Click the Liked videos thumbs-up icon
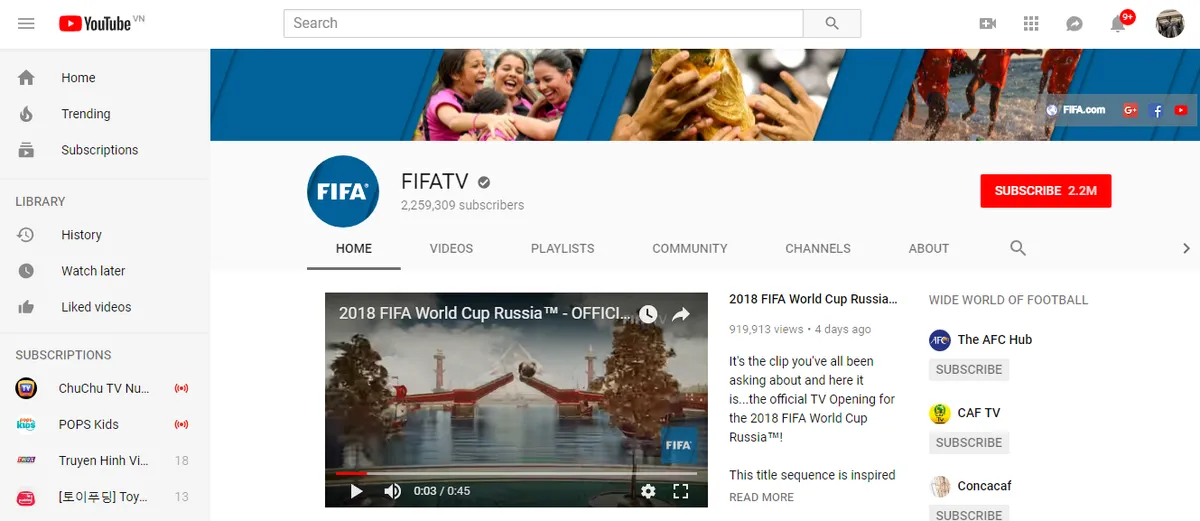 pos(26,307)
